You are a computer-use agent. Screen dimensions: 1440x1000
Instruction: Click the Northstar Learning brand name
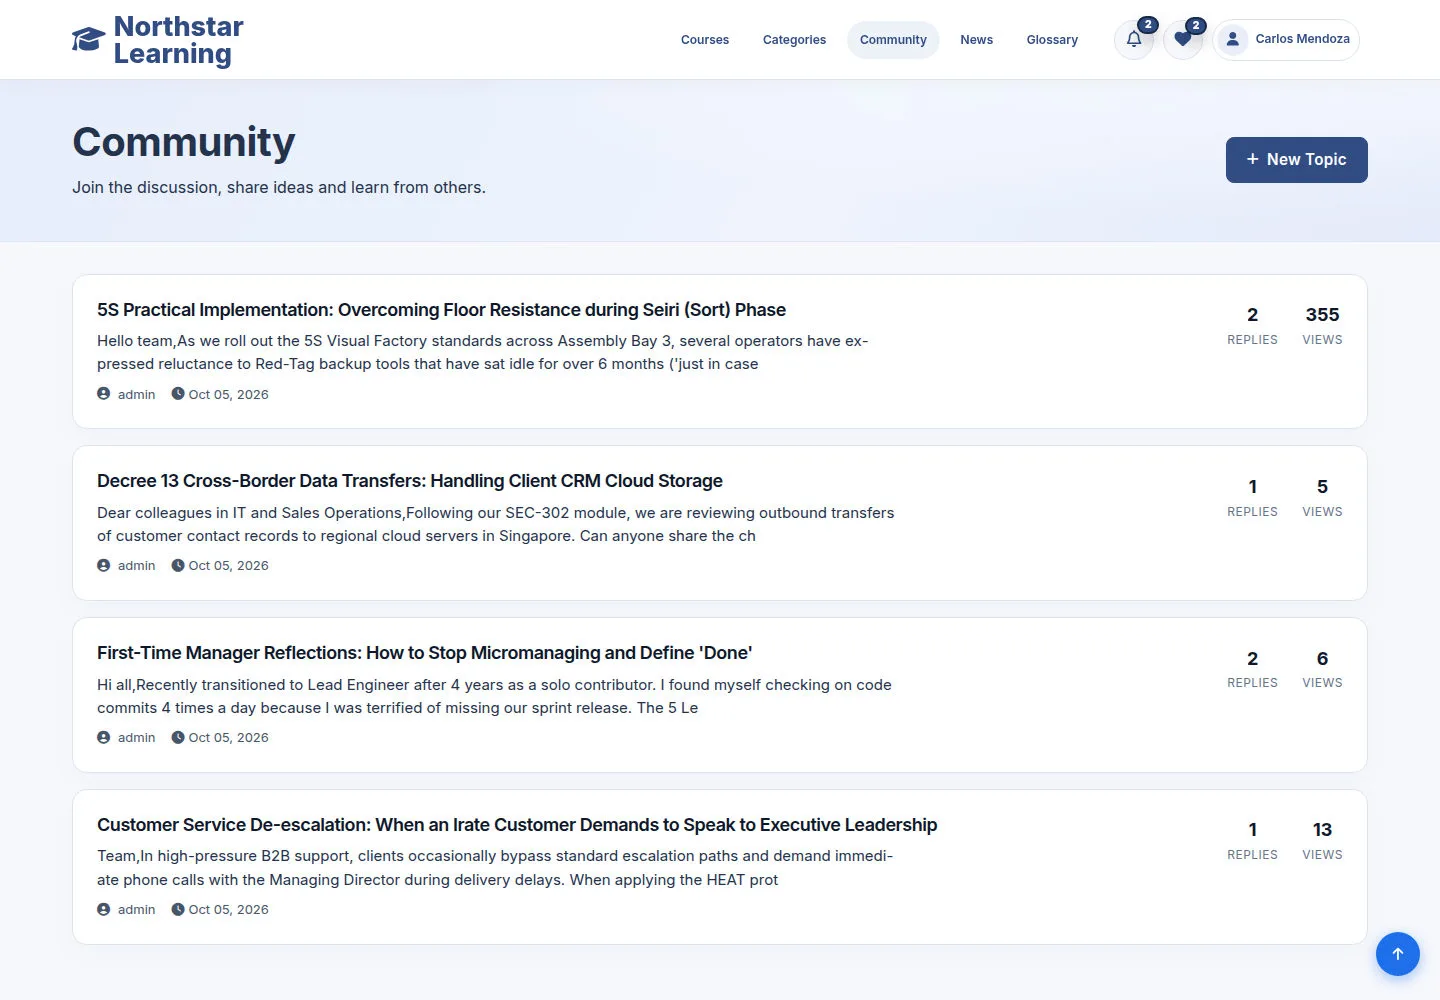(179, 40)
